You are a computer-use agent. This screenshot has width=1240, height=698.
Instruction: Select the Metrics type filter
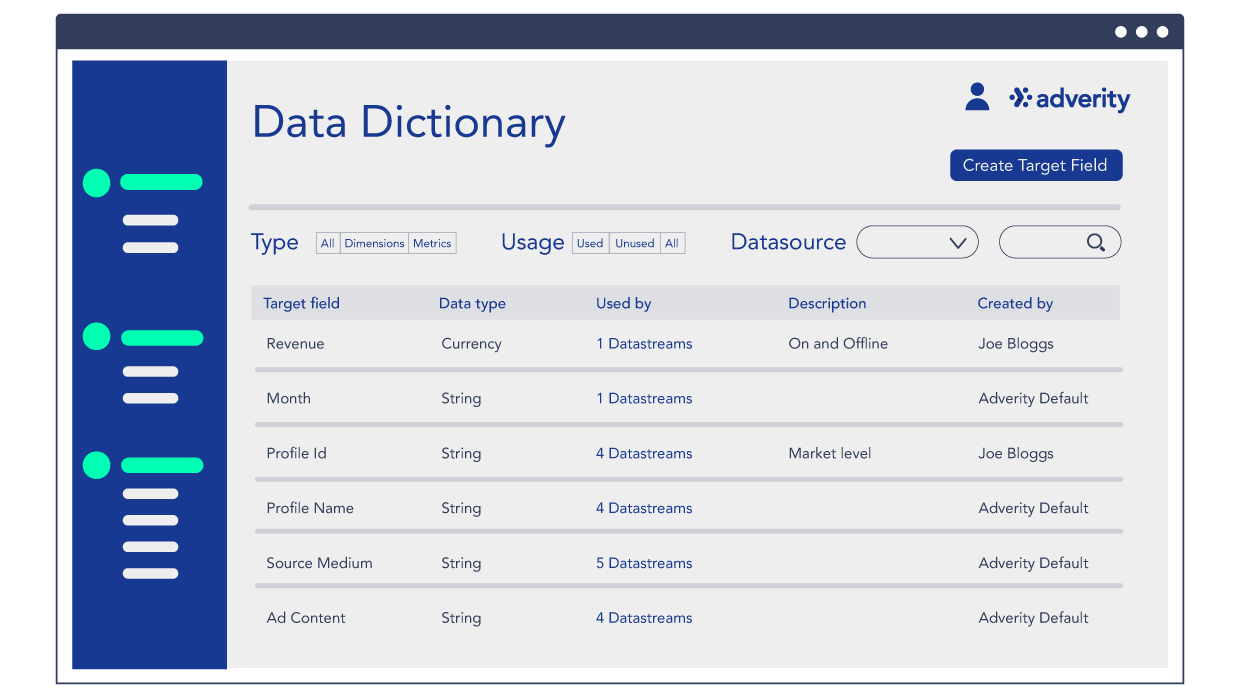[432, 242]
